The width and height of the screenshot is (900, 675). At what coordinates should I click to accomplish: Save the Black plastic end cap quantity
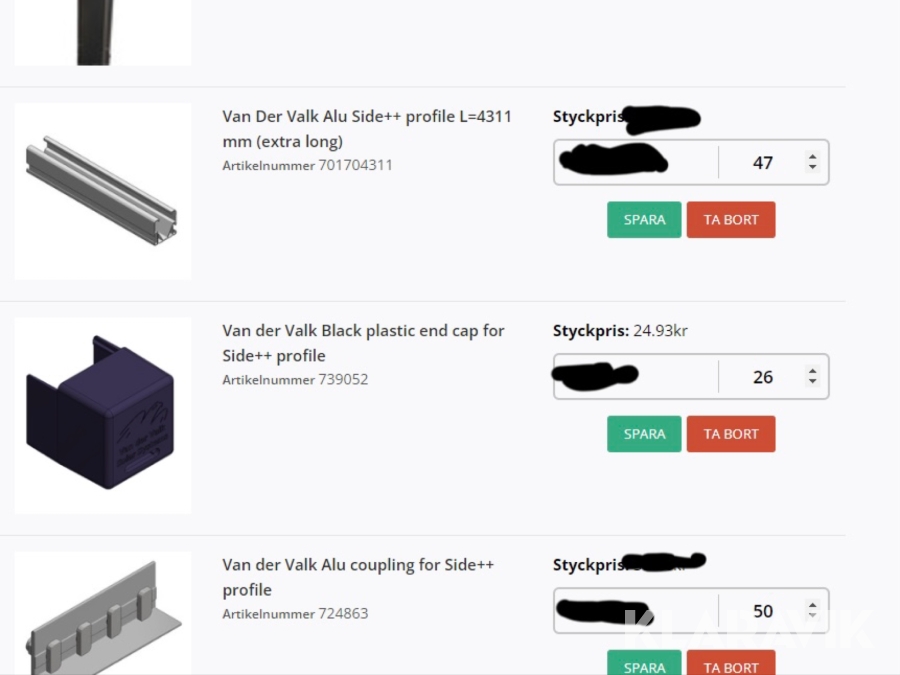644,434
